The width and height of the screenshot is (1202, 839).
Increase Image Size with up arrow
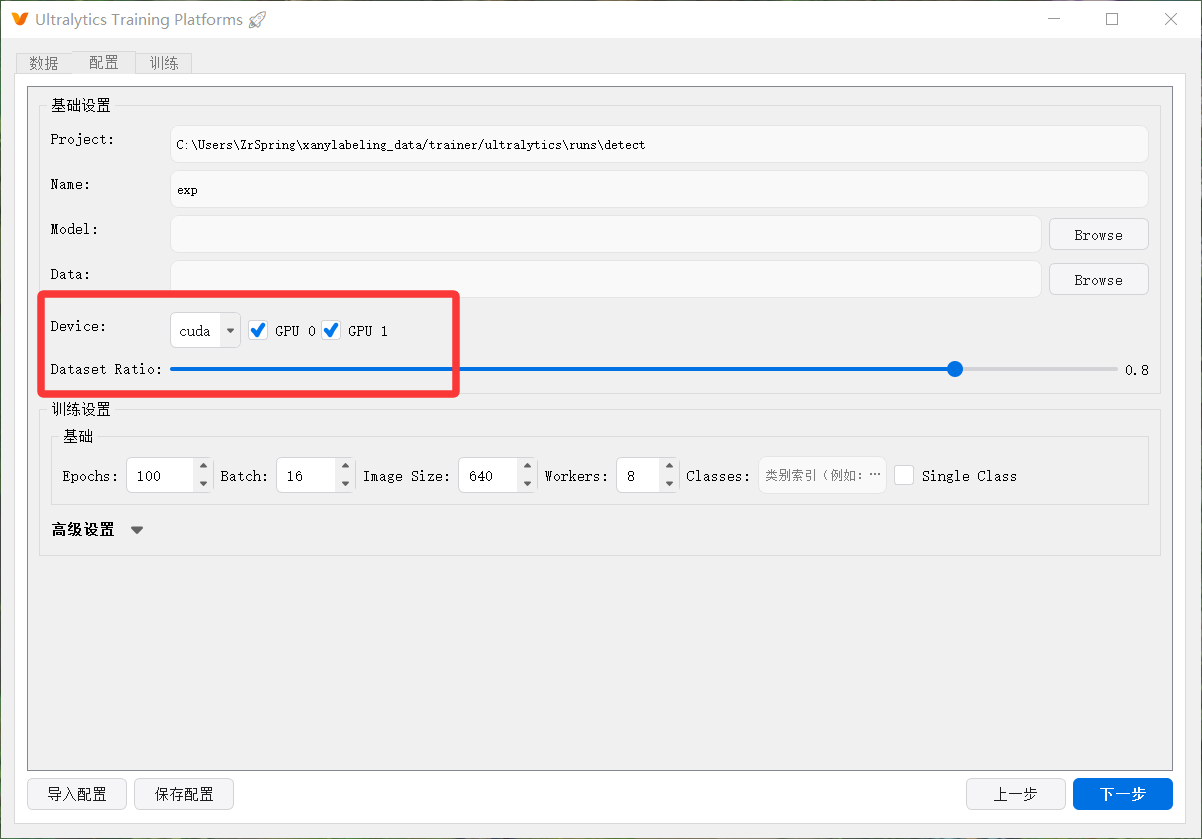527,467
